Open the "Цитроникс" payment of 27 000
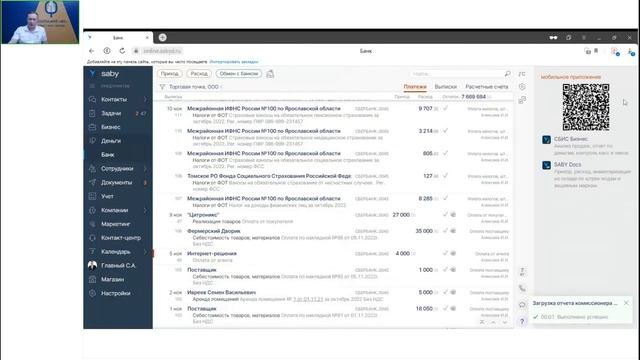The width and height of the screenshot is (640, 360). [333, 218]
